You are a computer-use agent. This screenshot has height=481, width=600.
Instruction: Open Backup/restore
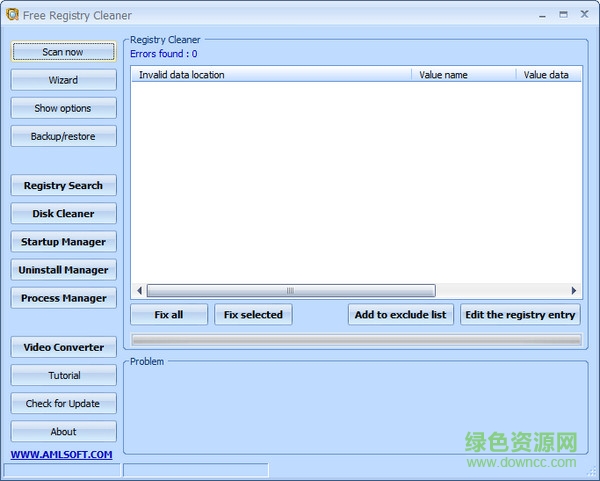point(63,136)
